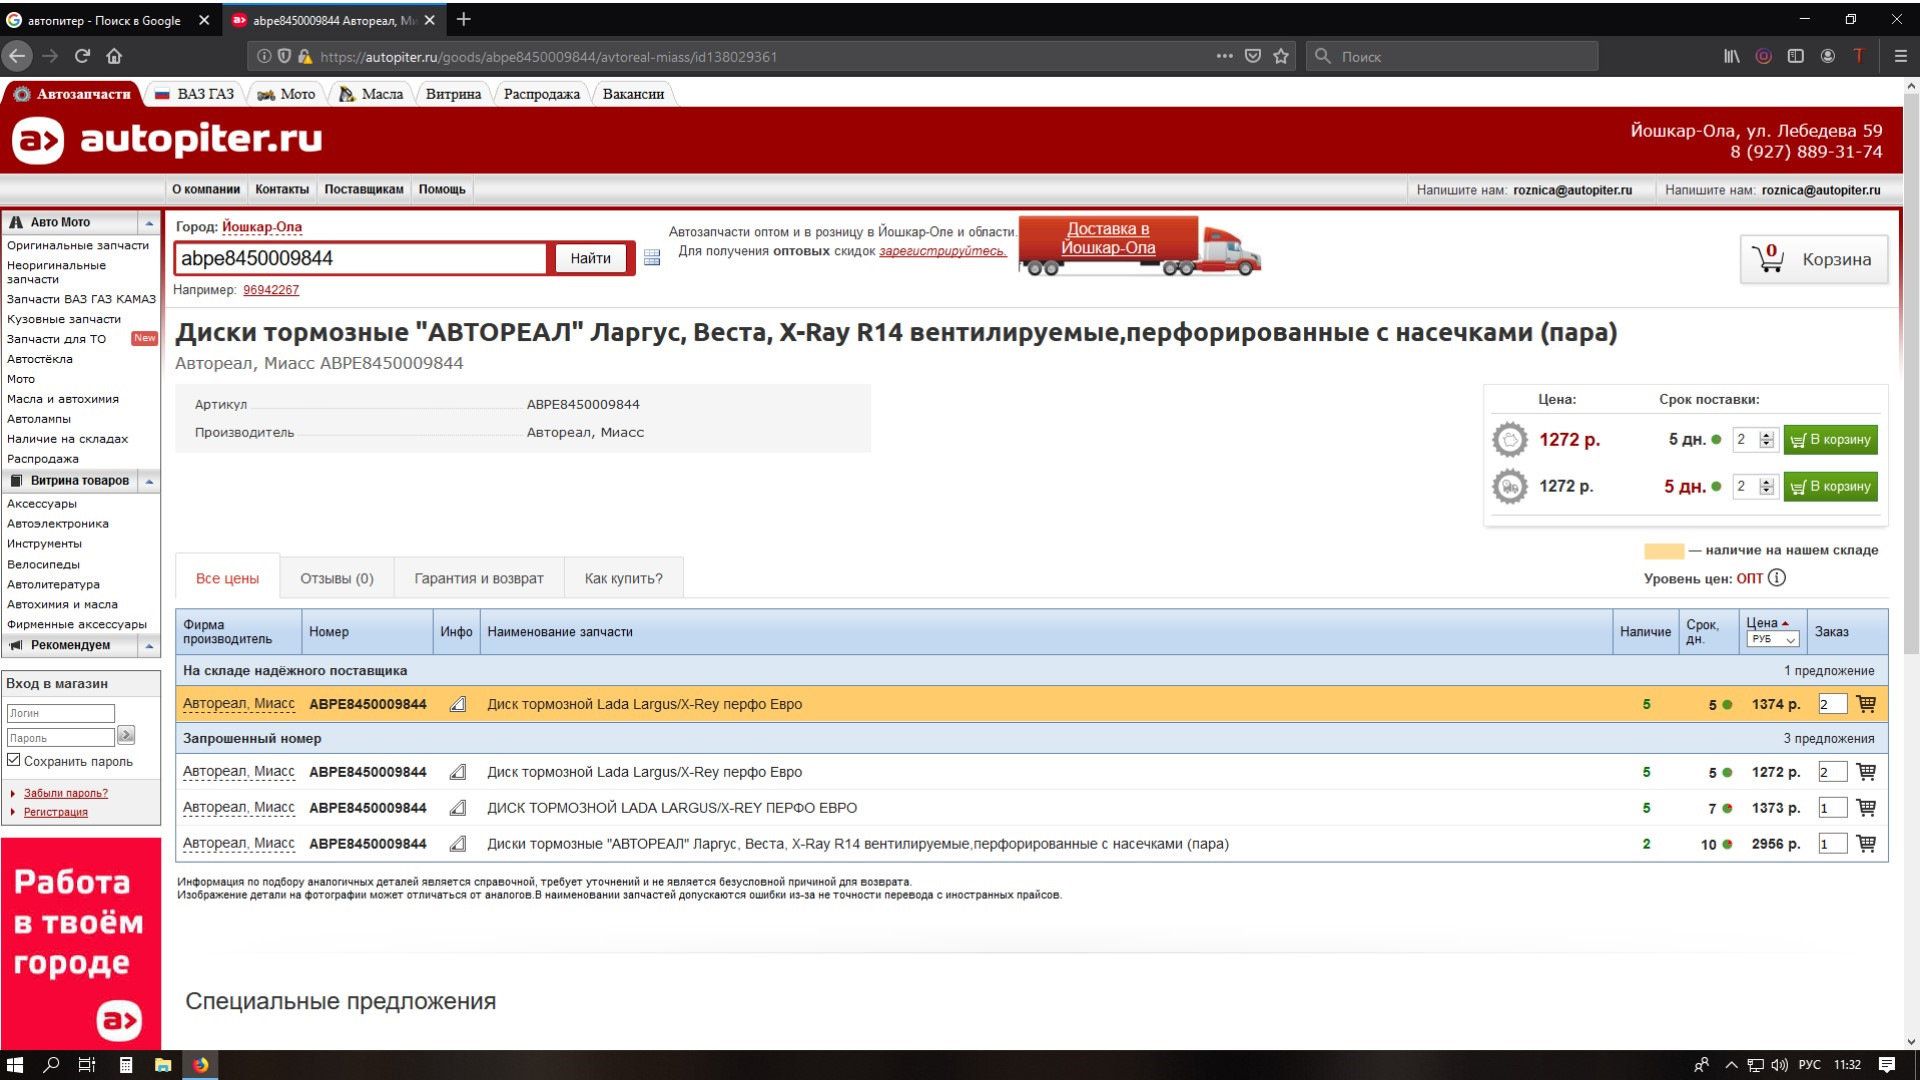Expand the Витрина товаров sidebar section
Viewport: 1920px width, 1080px height.
point(149,480)
